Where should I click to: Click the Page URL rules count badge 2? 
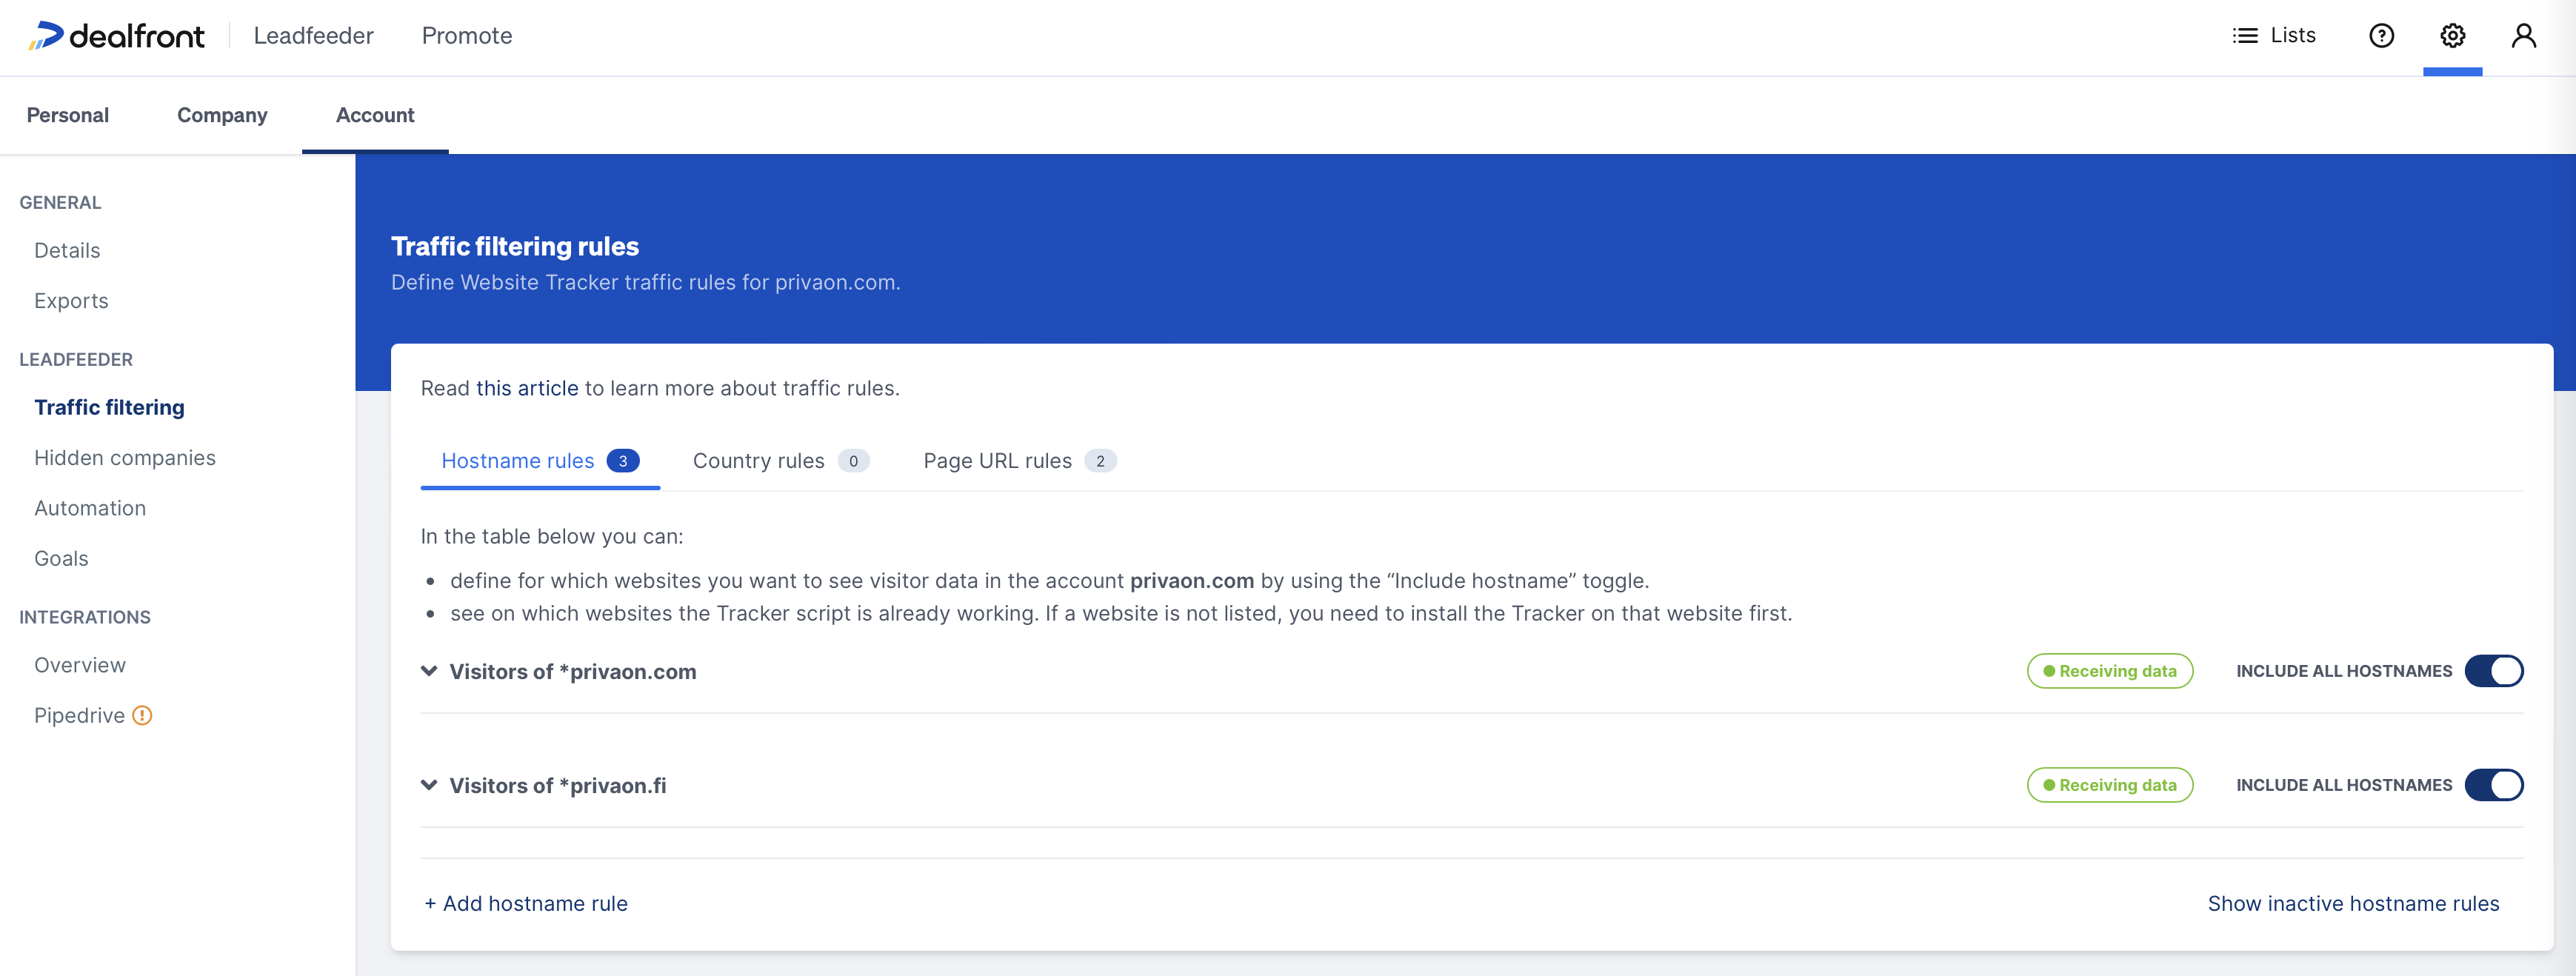pos(1100,461)
